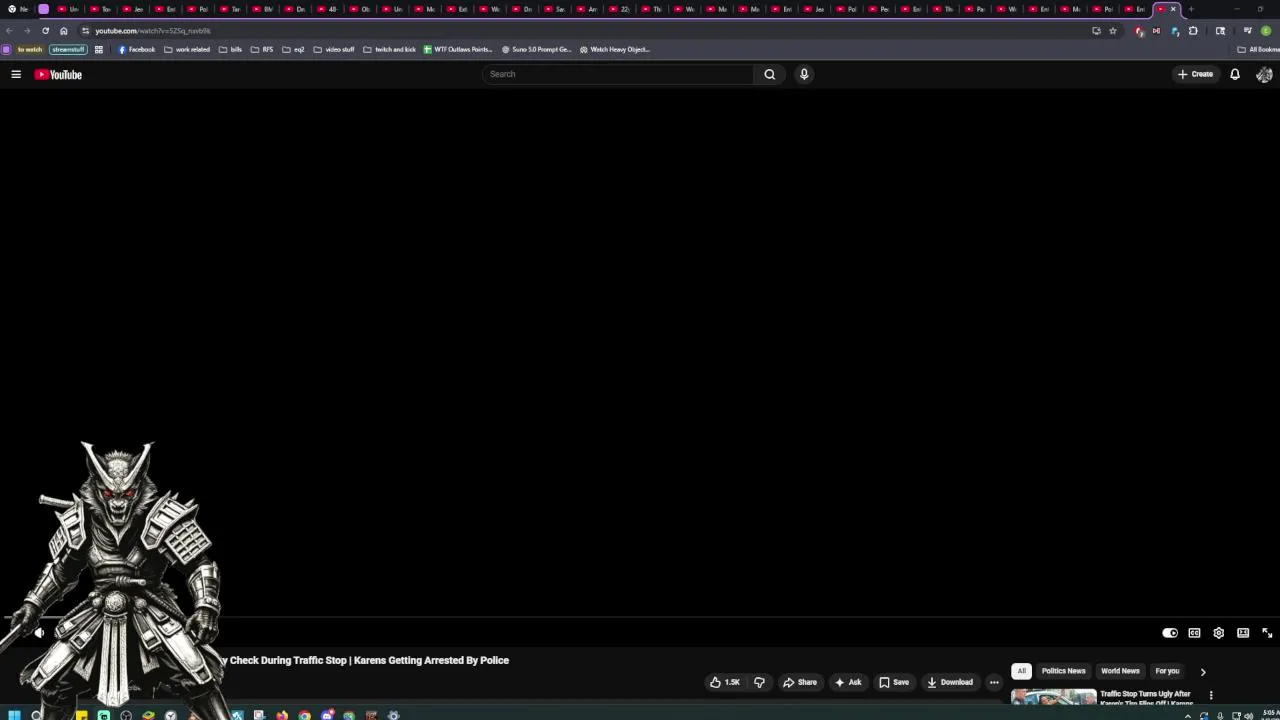Screen dimensions: 1280x720
Task: Open the Facebook bookmark
Action: pyautogui.click(x=137, y=49)
